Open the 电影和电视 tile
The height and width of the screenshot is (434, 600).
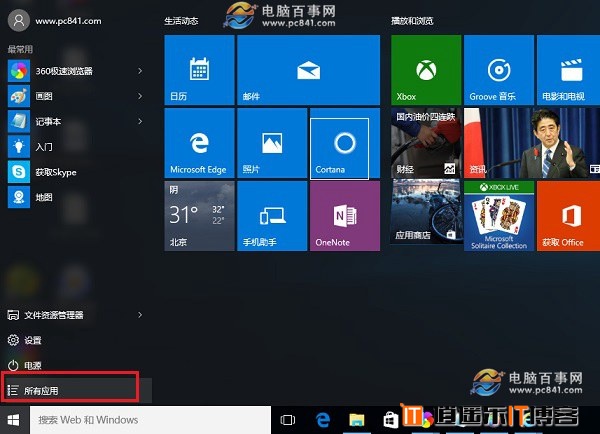coord(570,70)
